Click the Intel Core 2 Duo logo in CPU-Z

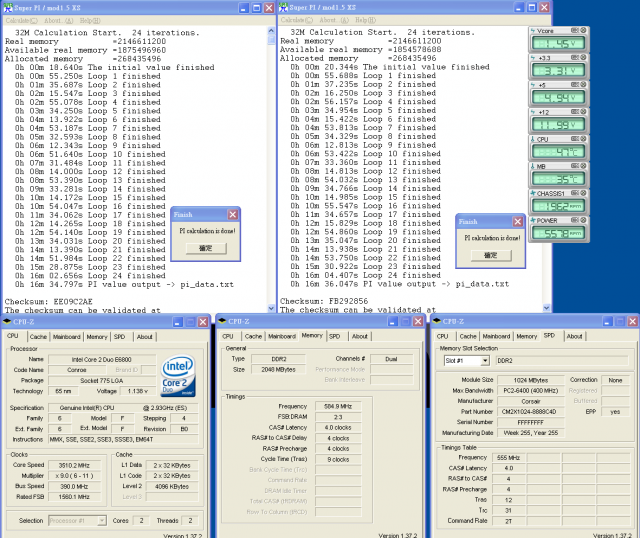pyautogui.click(x=178, y=376)
